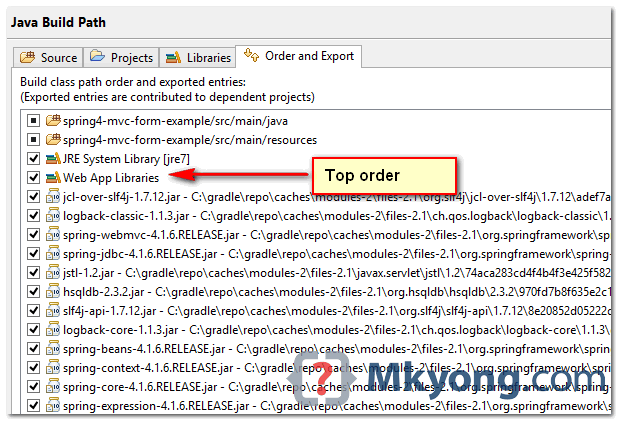Open the Projects tab
Screen dimensions: 618x421
coord(121,58)
